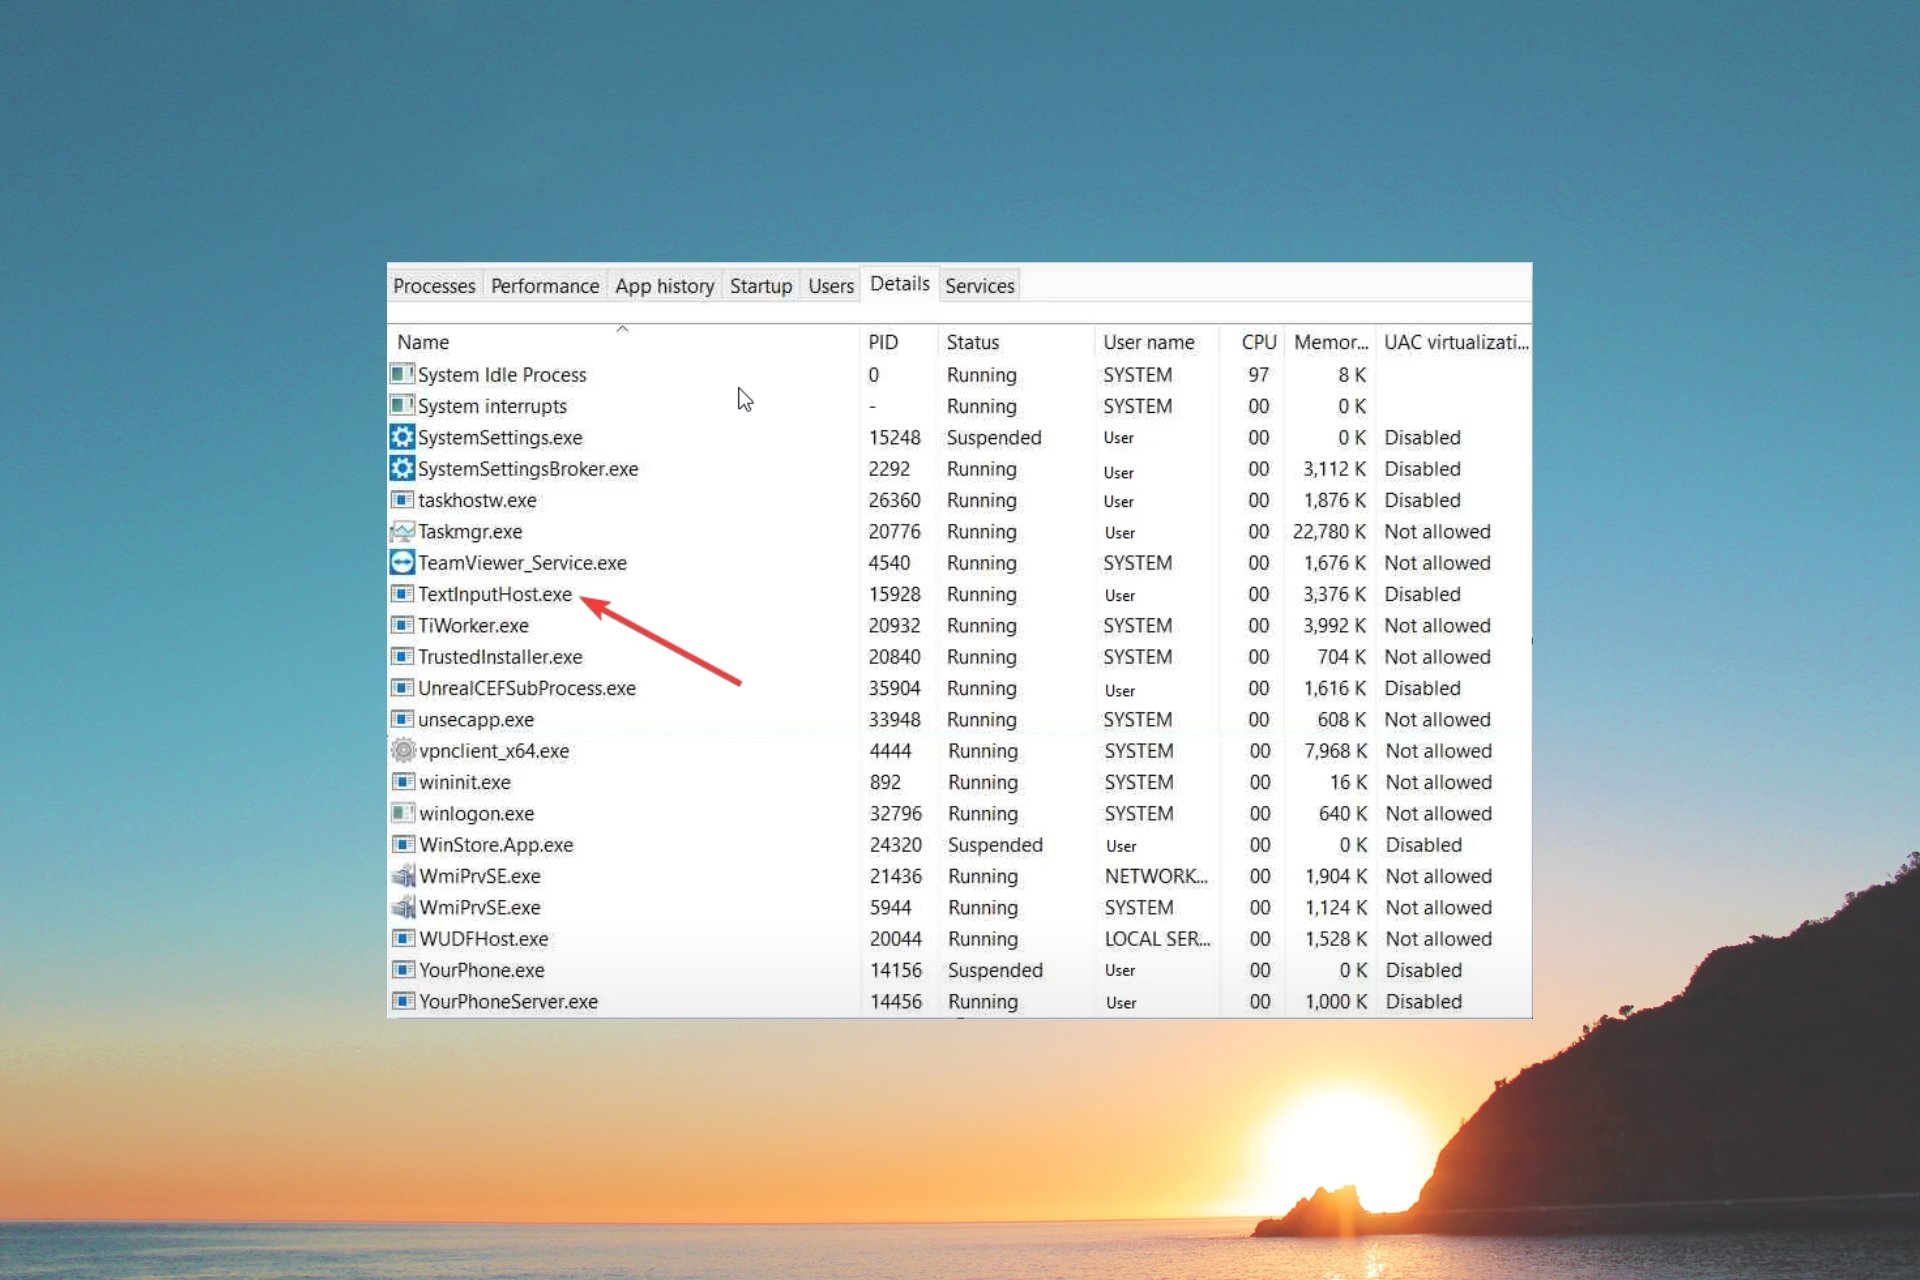This screenshot has width=1920, height=1280.
Task: Click memory value 3,376 K
Action: pyautogui.click(x=1334, y=594)
